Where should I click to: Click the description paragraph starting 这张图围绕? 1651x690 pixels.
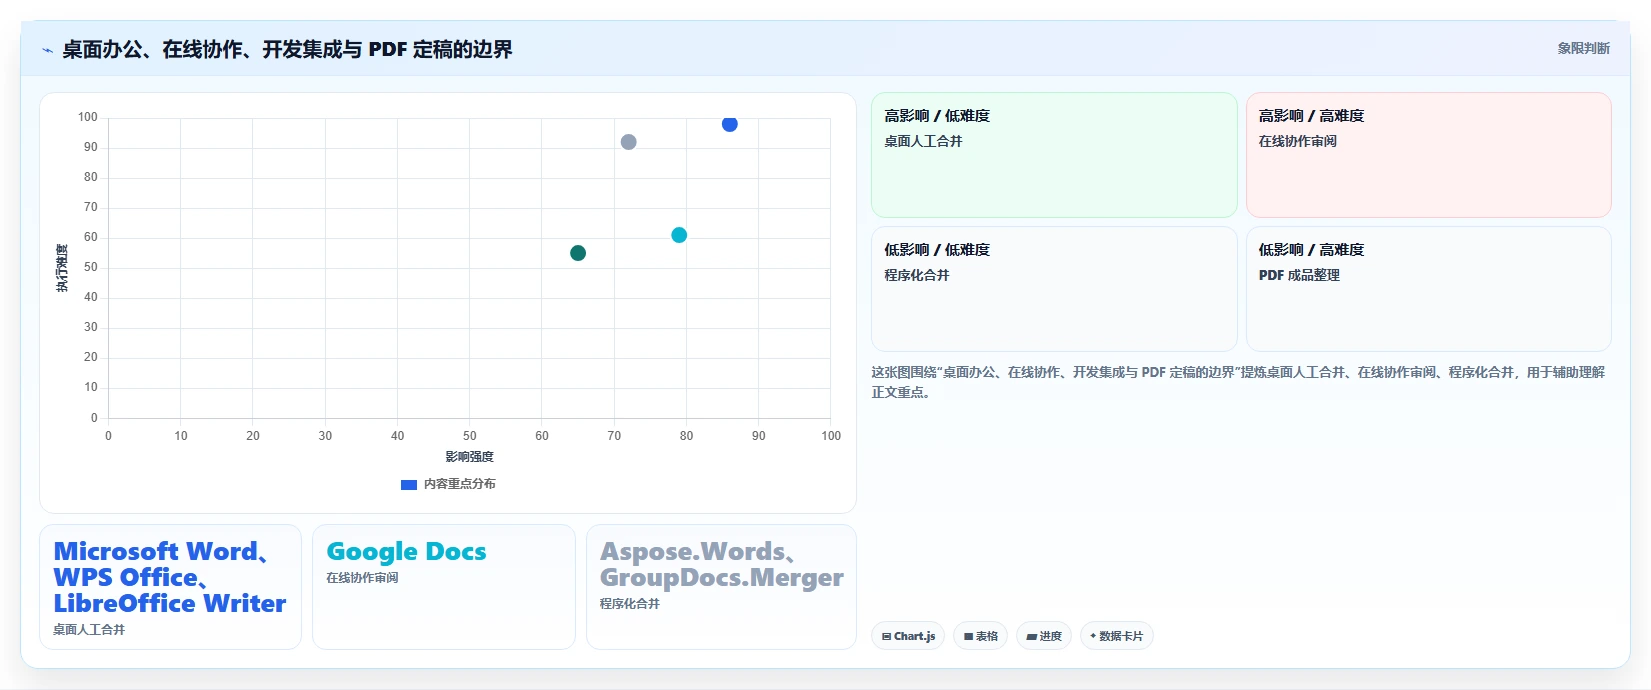point(1238,382)
